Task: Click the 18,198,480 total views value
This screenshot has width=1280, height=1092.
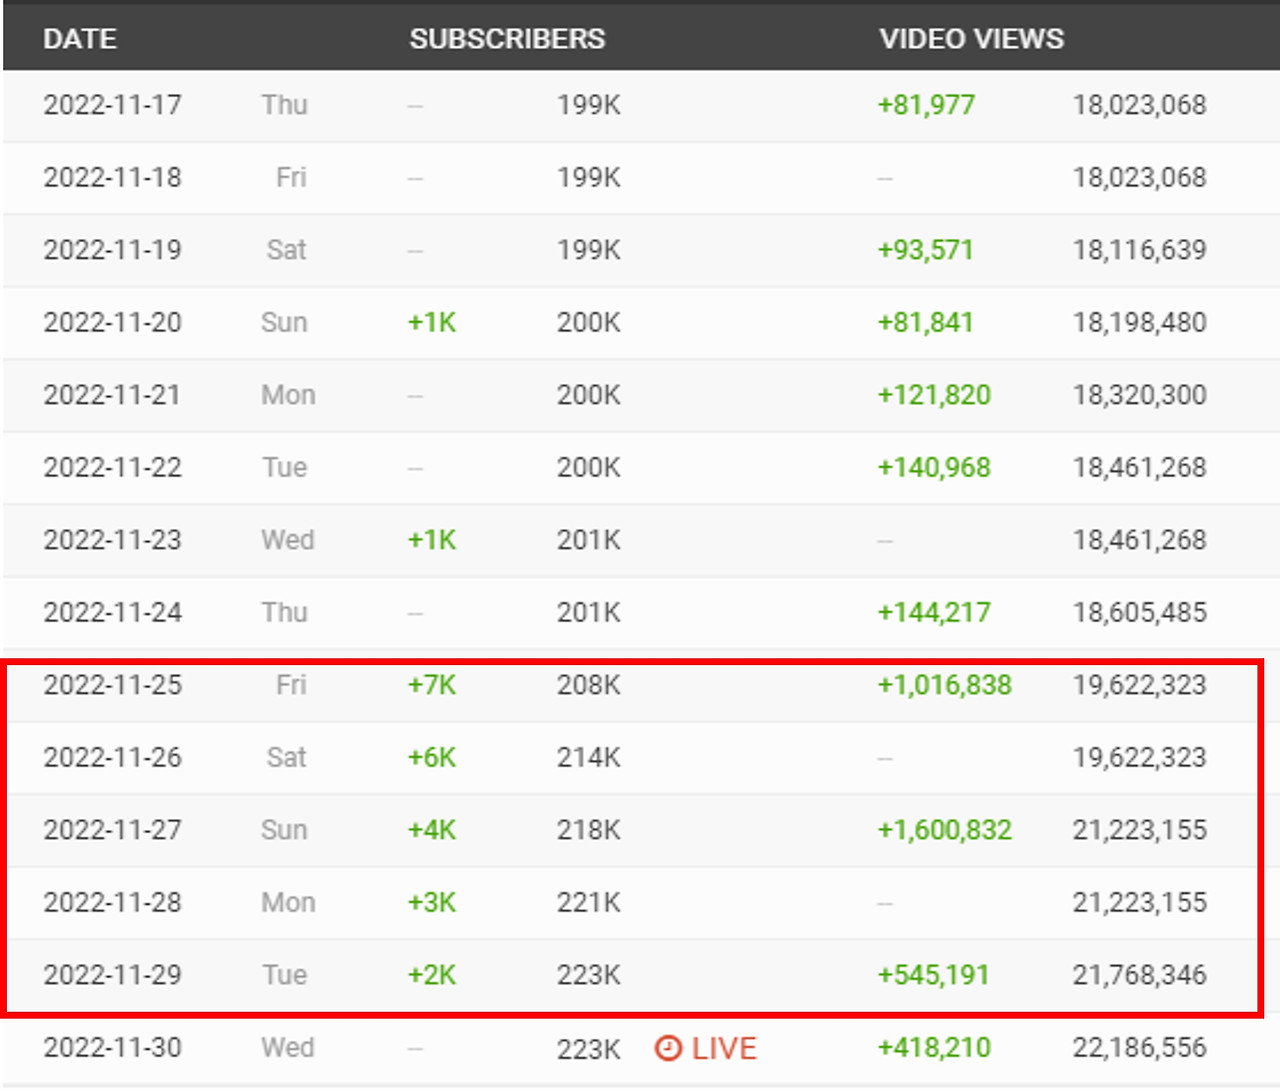Action: [1140, 323]
